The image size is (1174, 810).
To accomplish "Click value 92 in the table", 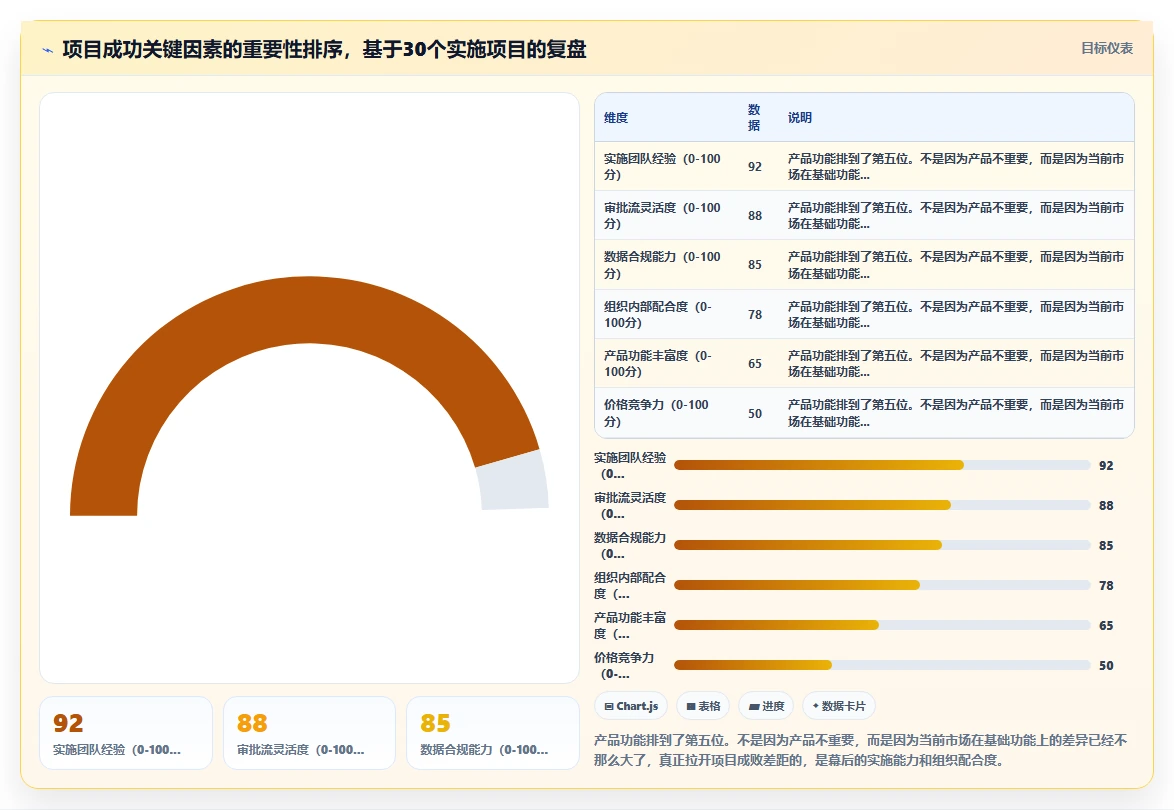I will pyautogui.click(x=755, y=167).
